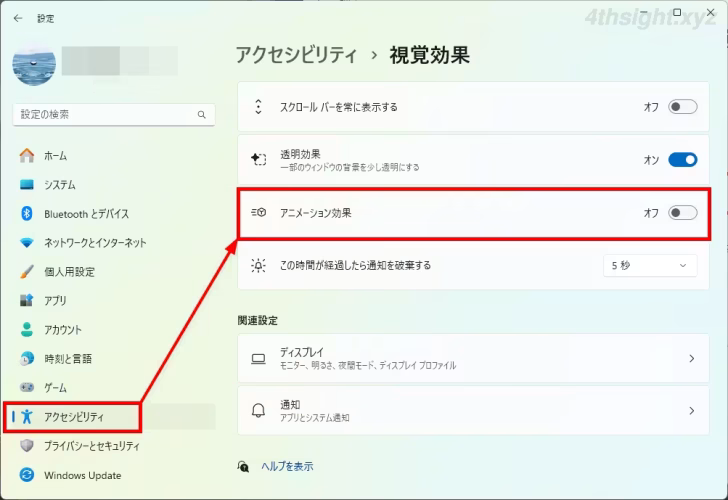Image resolution: width=728 pixels, height=500 pixels.
Task: Focus the 設定の検索 search field
Action: click(114, 114)
